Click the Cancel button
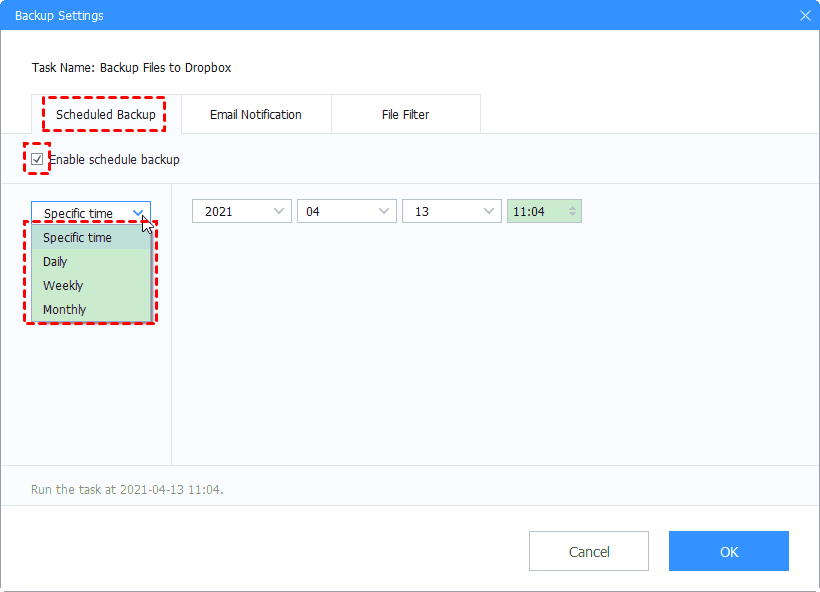 pyautogui.click(x=589, y=551)
